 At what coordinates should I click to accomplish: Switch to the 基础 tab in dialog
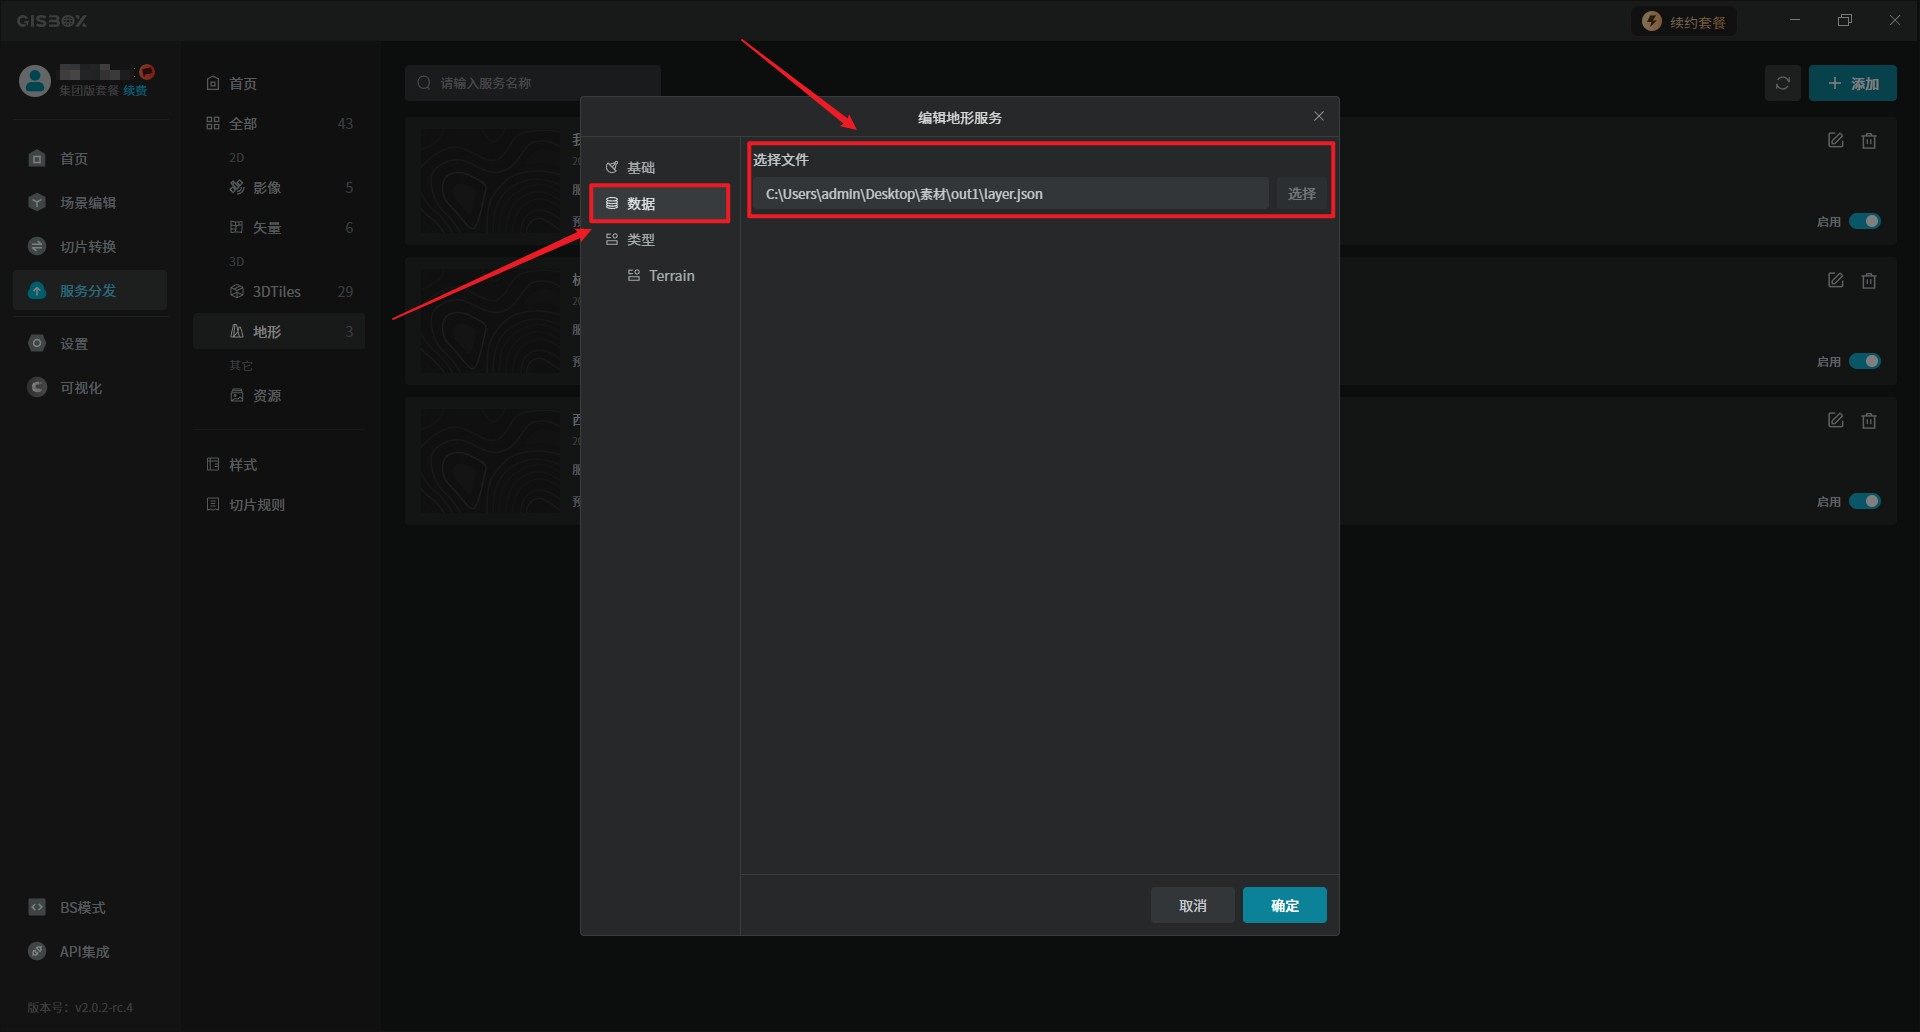(640, 168)
